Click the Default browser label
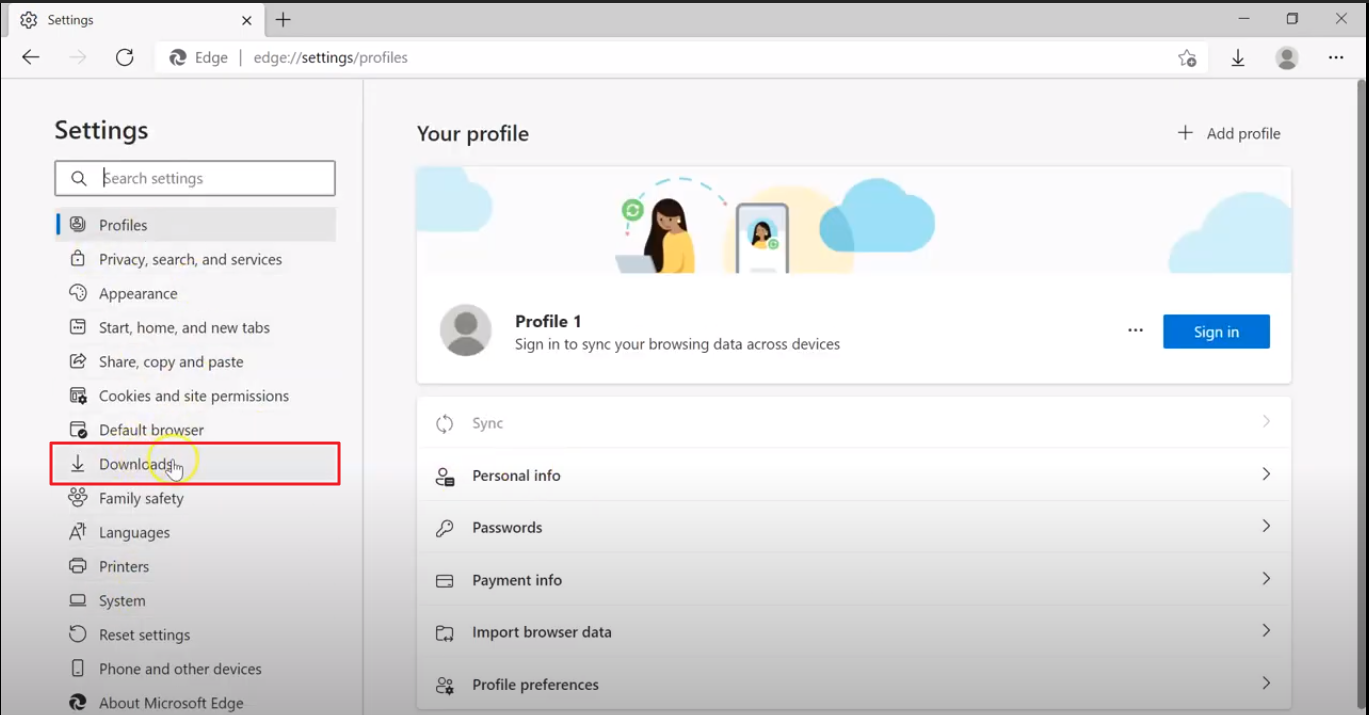The height and width of the screenshot is (715, 1369). 151,430
